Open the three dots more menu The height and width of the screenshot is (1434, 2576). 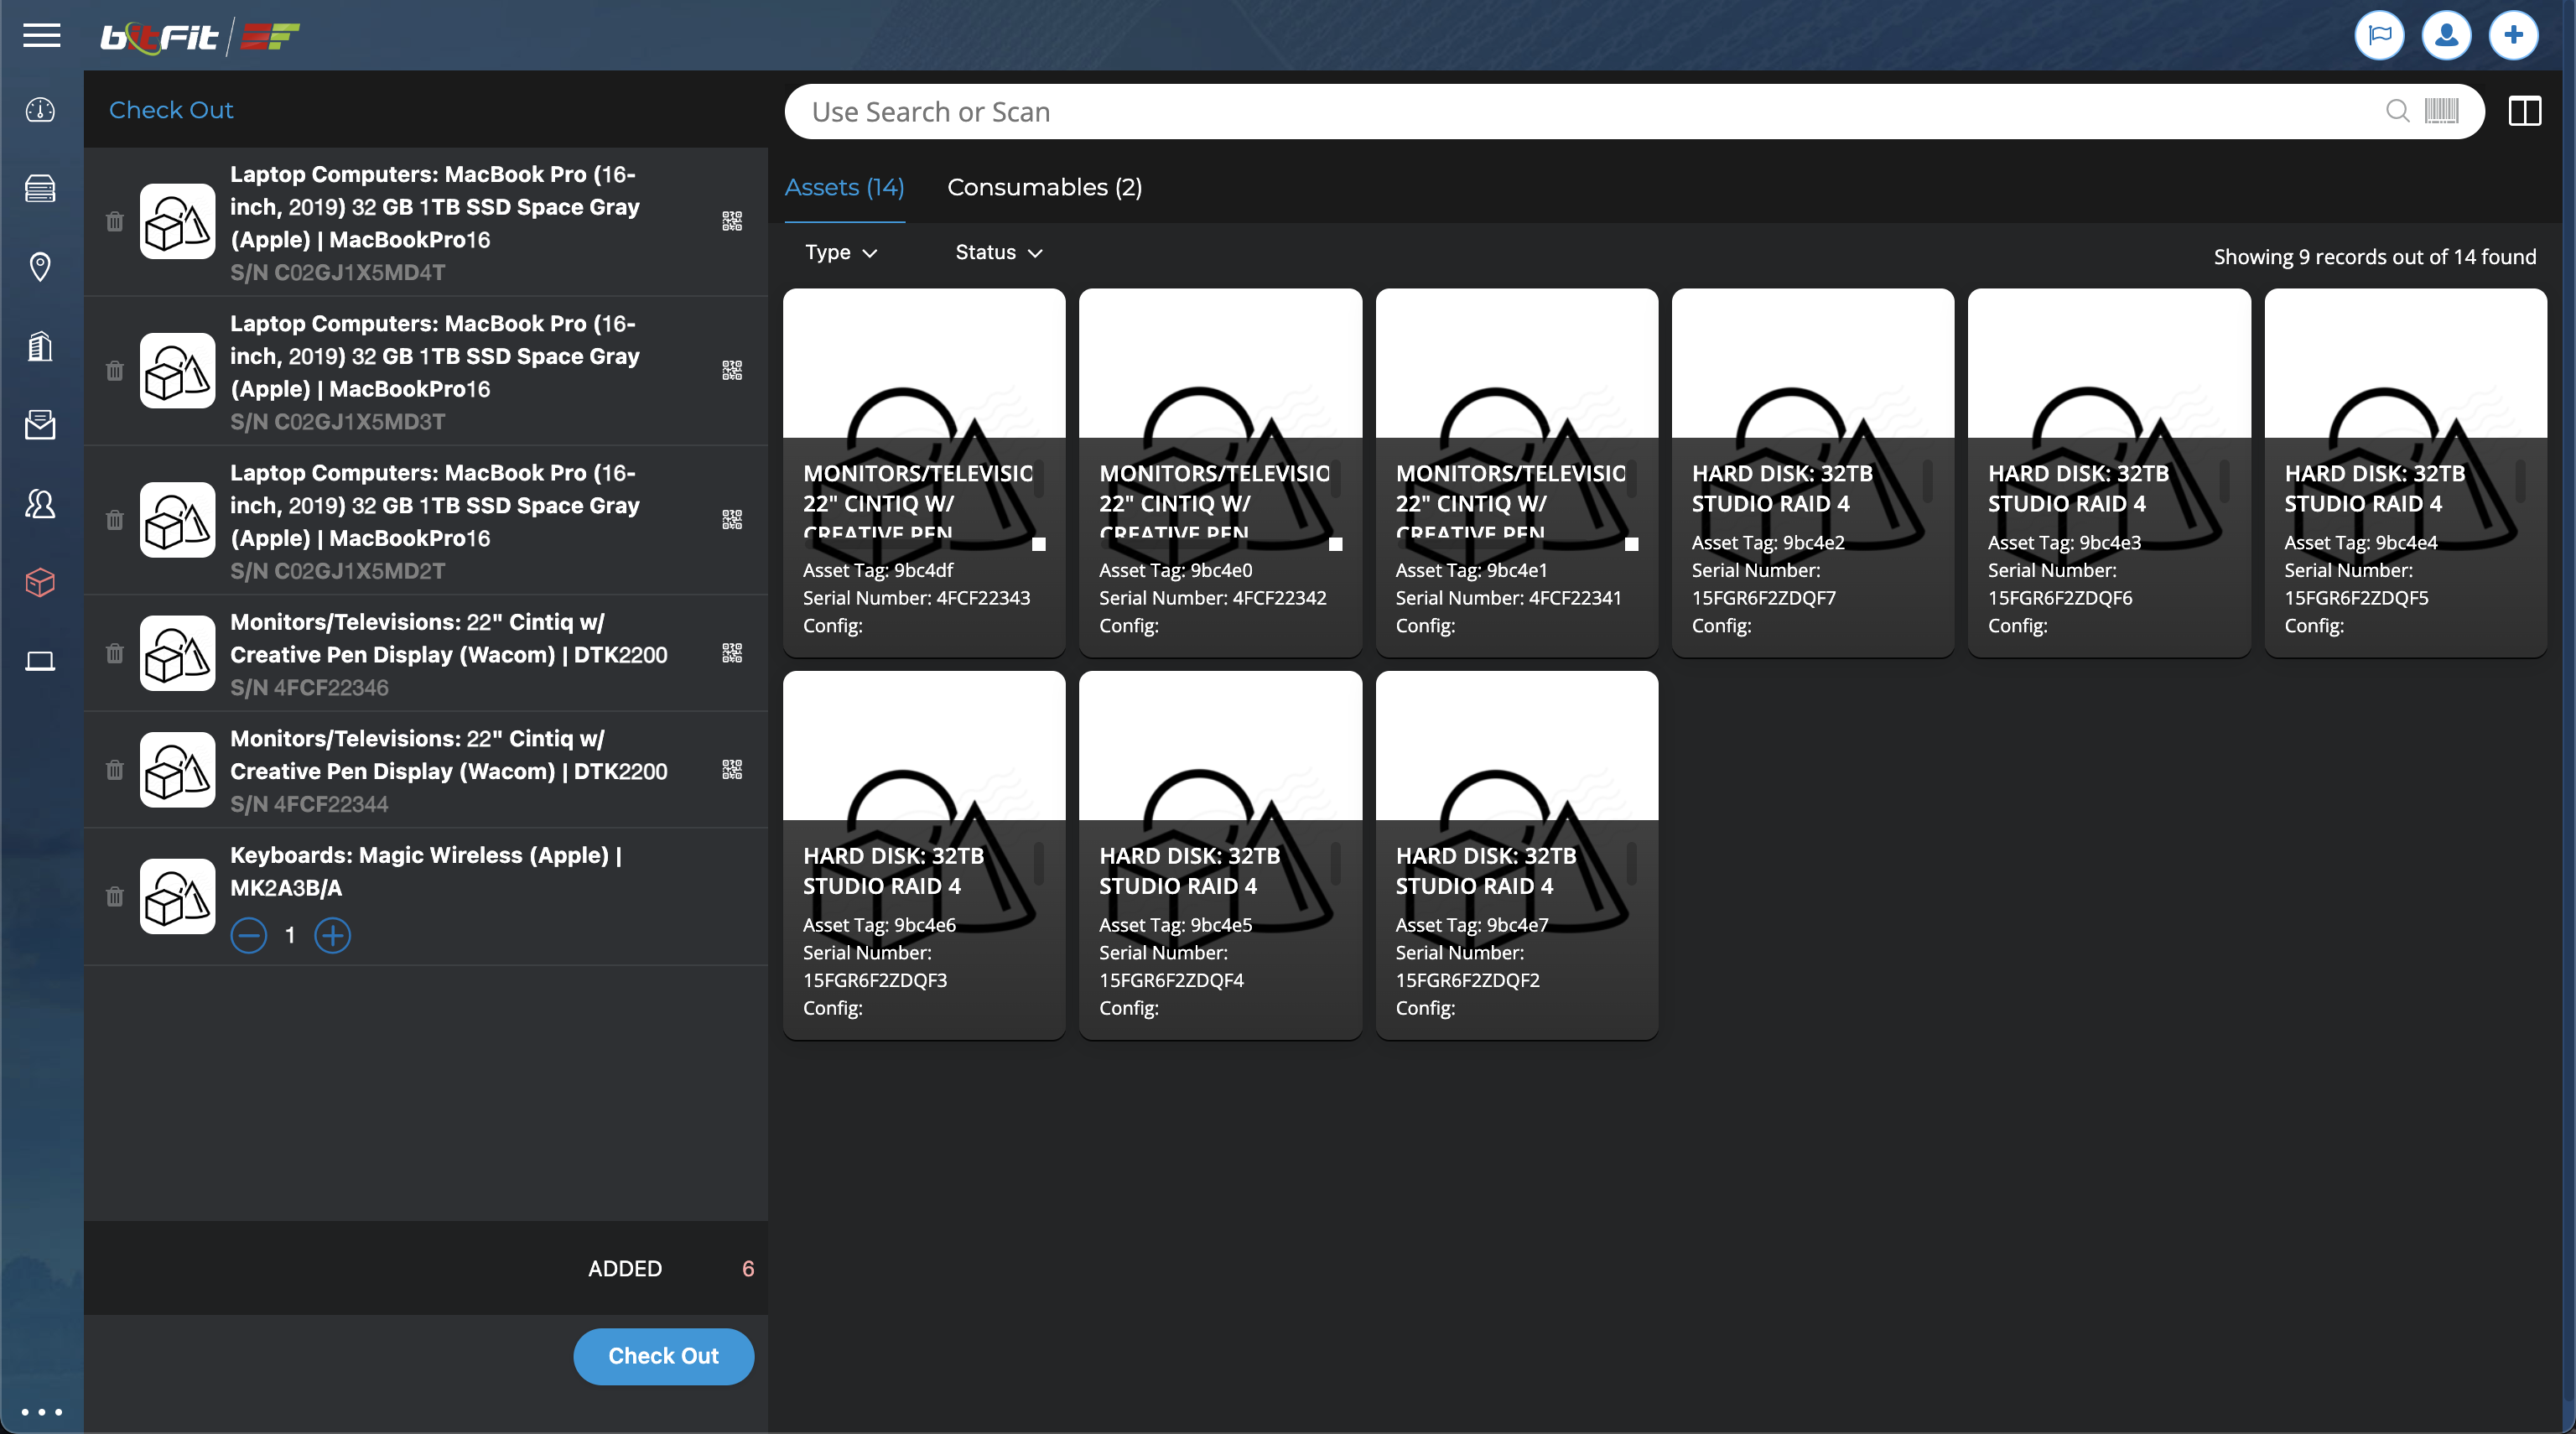point(41,1412)
